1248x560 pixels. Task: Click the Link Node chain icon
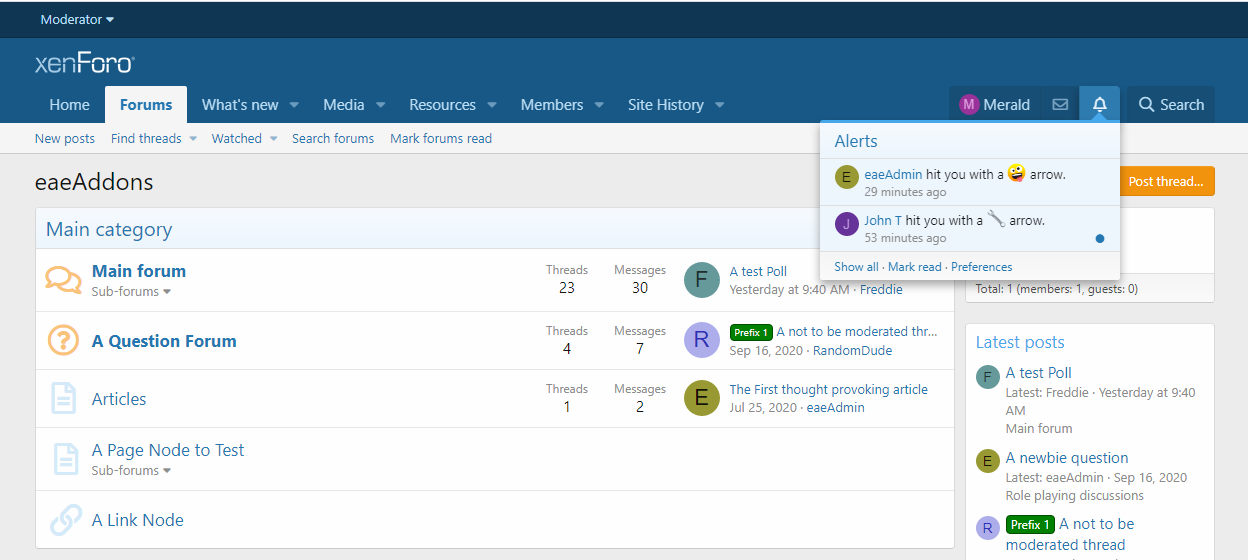pos(65,520)
